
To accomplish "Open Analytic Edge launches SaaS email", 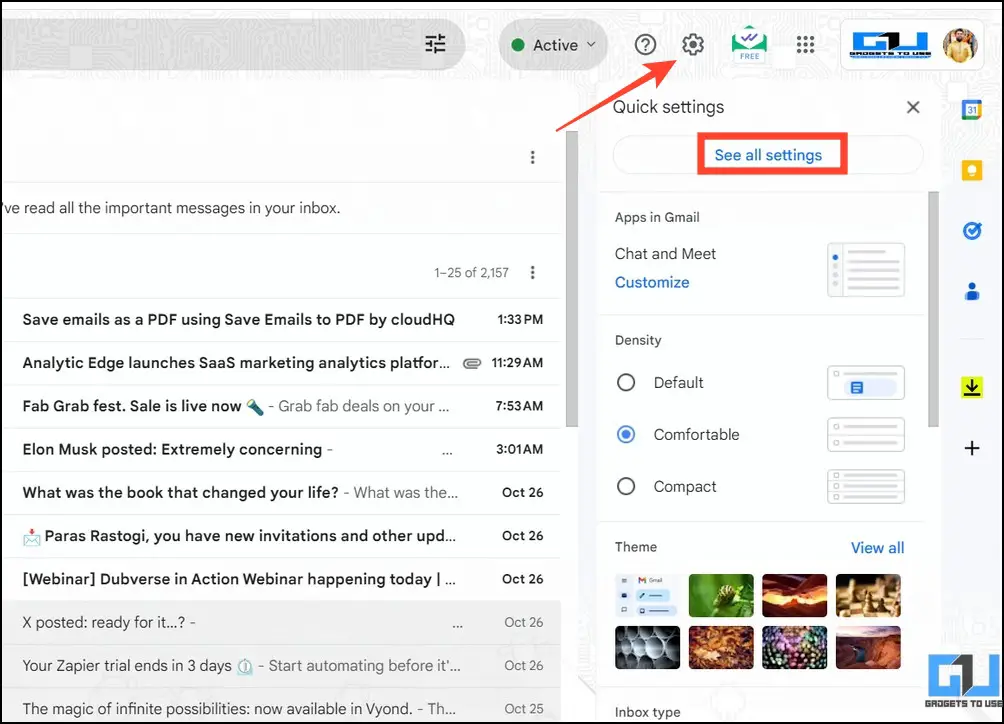I will [282, 363].
